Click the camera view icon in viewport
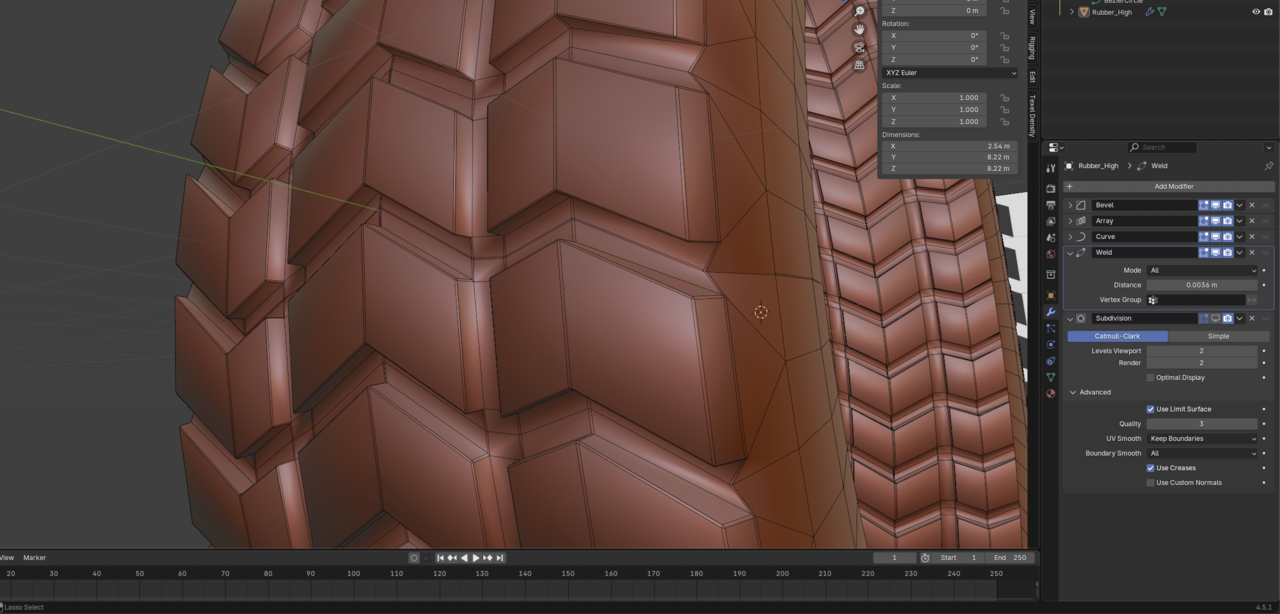Viewport: 1280px width, 614px height. [859, 47]
